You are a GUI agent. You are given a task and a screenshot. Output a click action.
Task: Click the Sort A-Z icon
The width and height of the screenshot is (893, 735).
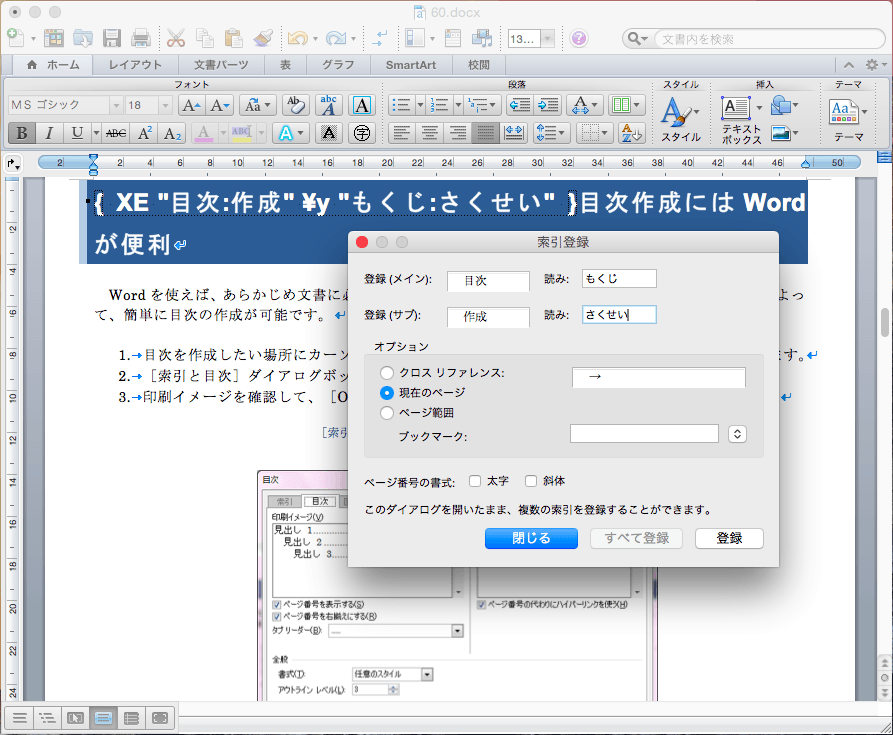click(x=632, y=133)
